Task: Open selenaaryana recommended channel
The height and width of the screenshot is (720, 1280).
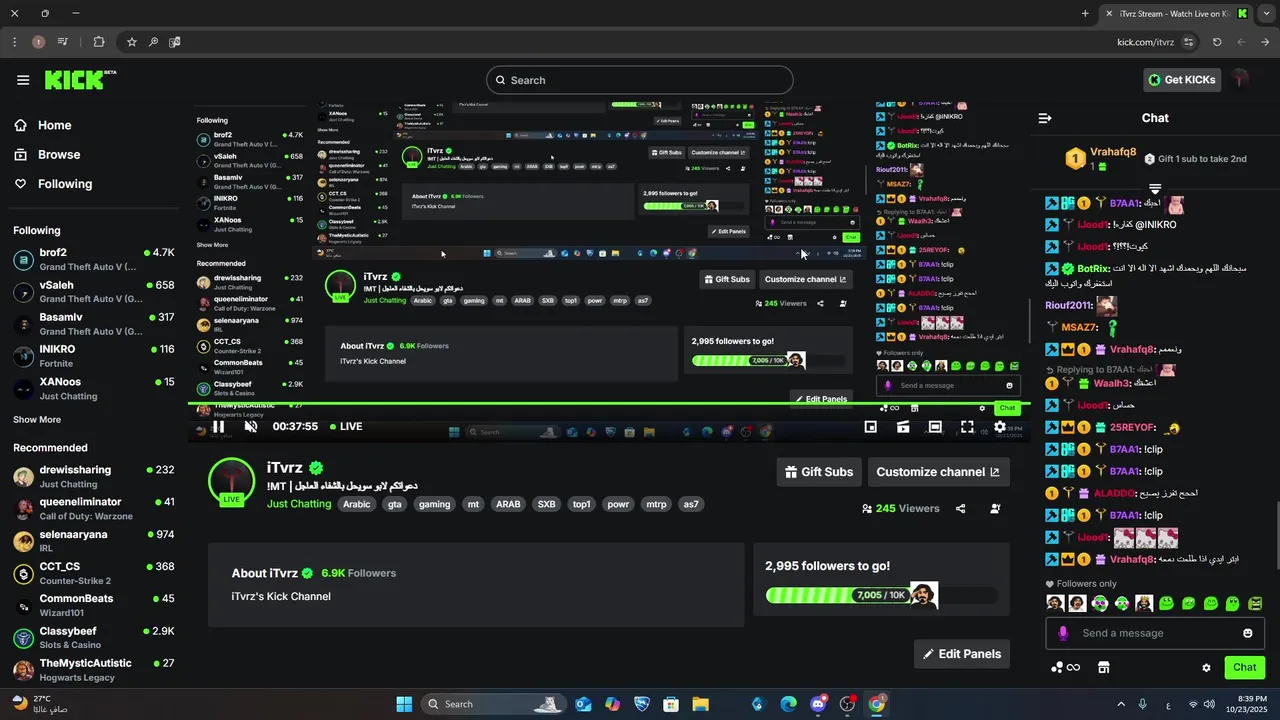Action: (x=94, y=541)
